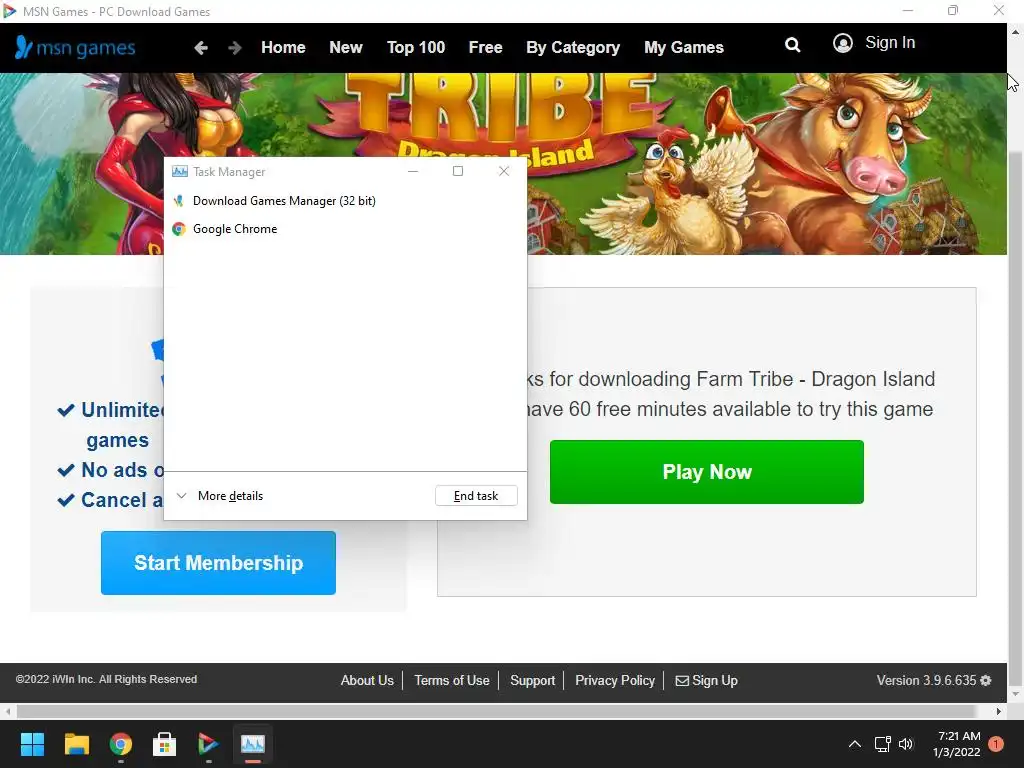The height and width of the screenshot is (768, 1024).
Task: Open the Top 100 menu item
Action: [415, 48]
